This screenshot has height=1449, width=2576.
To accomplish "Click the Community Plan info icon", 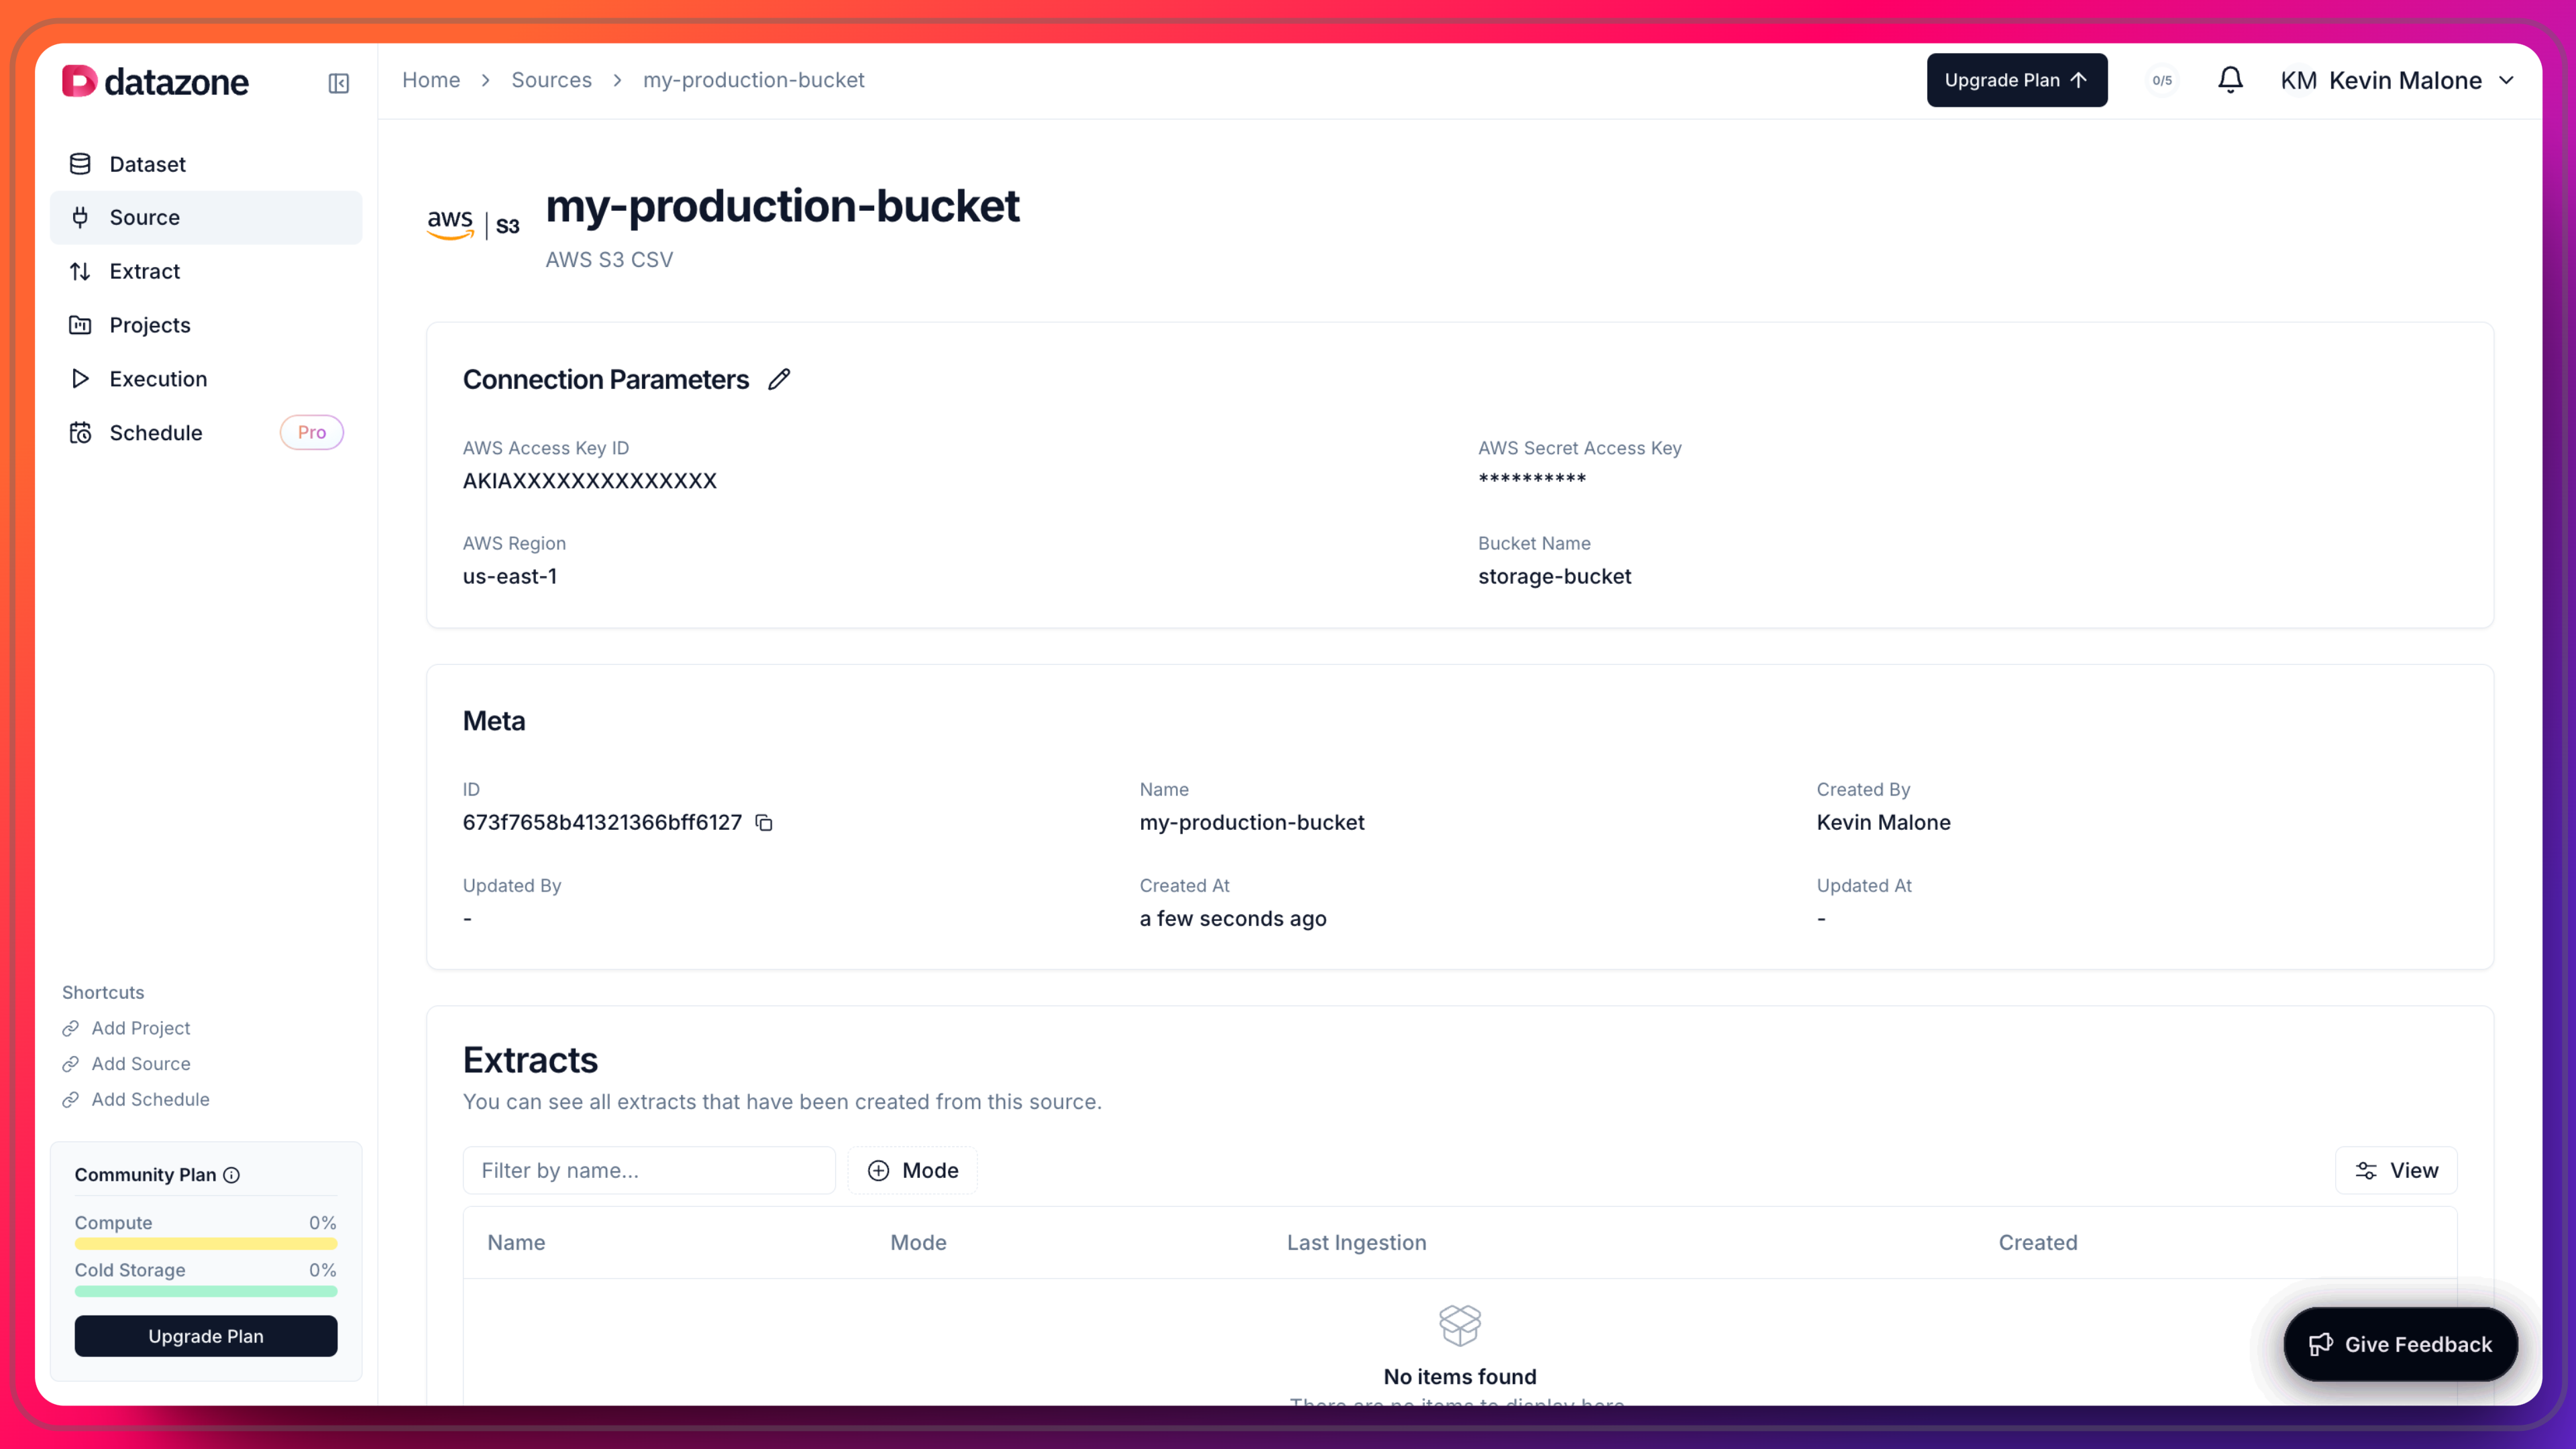I will tap(232, 1175).
